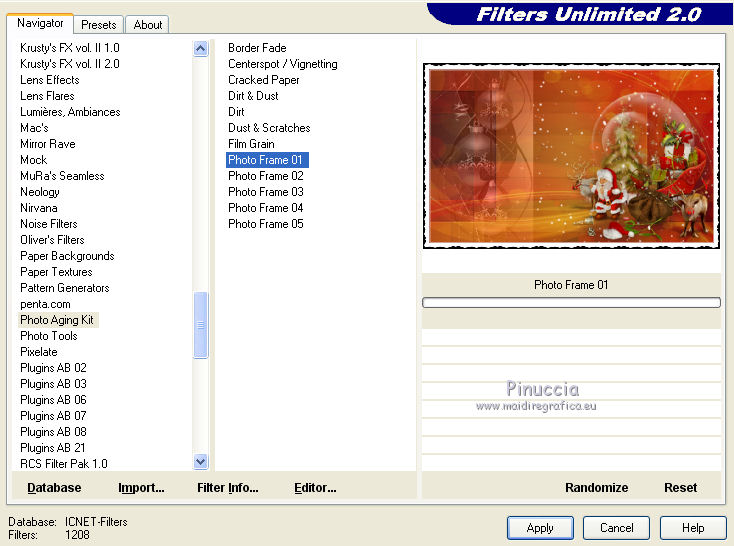This screenshot has width=734, height=546.
Task: Choose Noise Filters category
Action: pos(49,224)
